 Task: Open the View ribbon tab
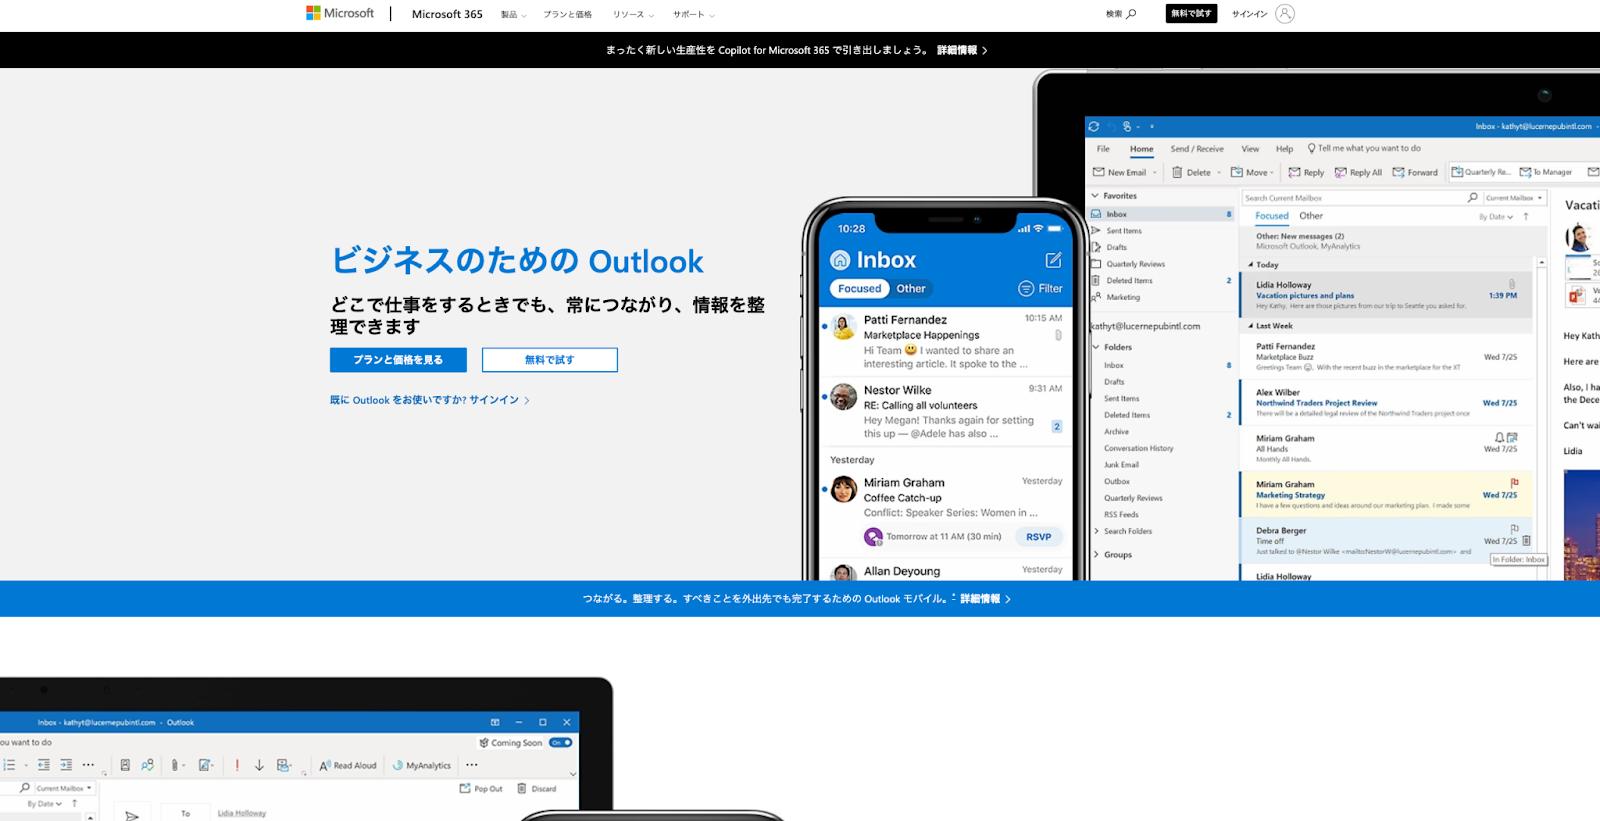[1250, 149]
